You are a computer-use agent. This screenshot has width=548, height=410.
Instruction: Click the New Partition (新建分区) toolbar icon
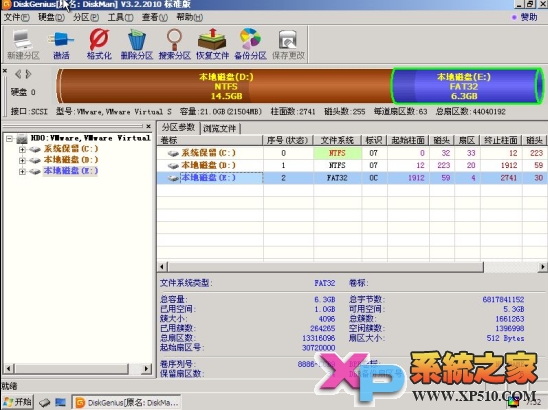coord(23,44)
